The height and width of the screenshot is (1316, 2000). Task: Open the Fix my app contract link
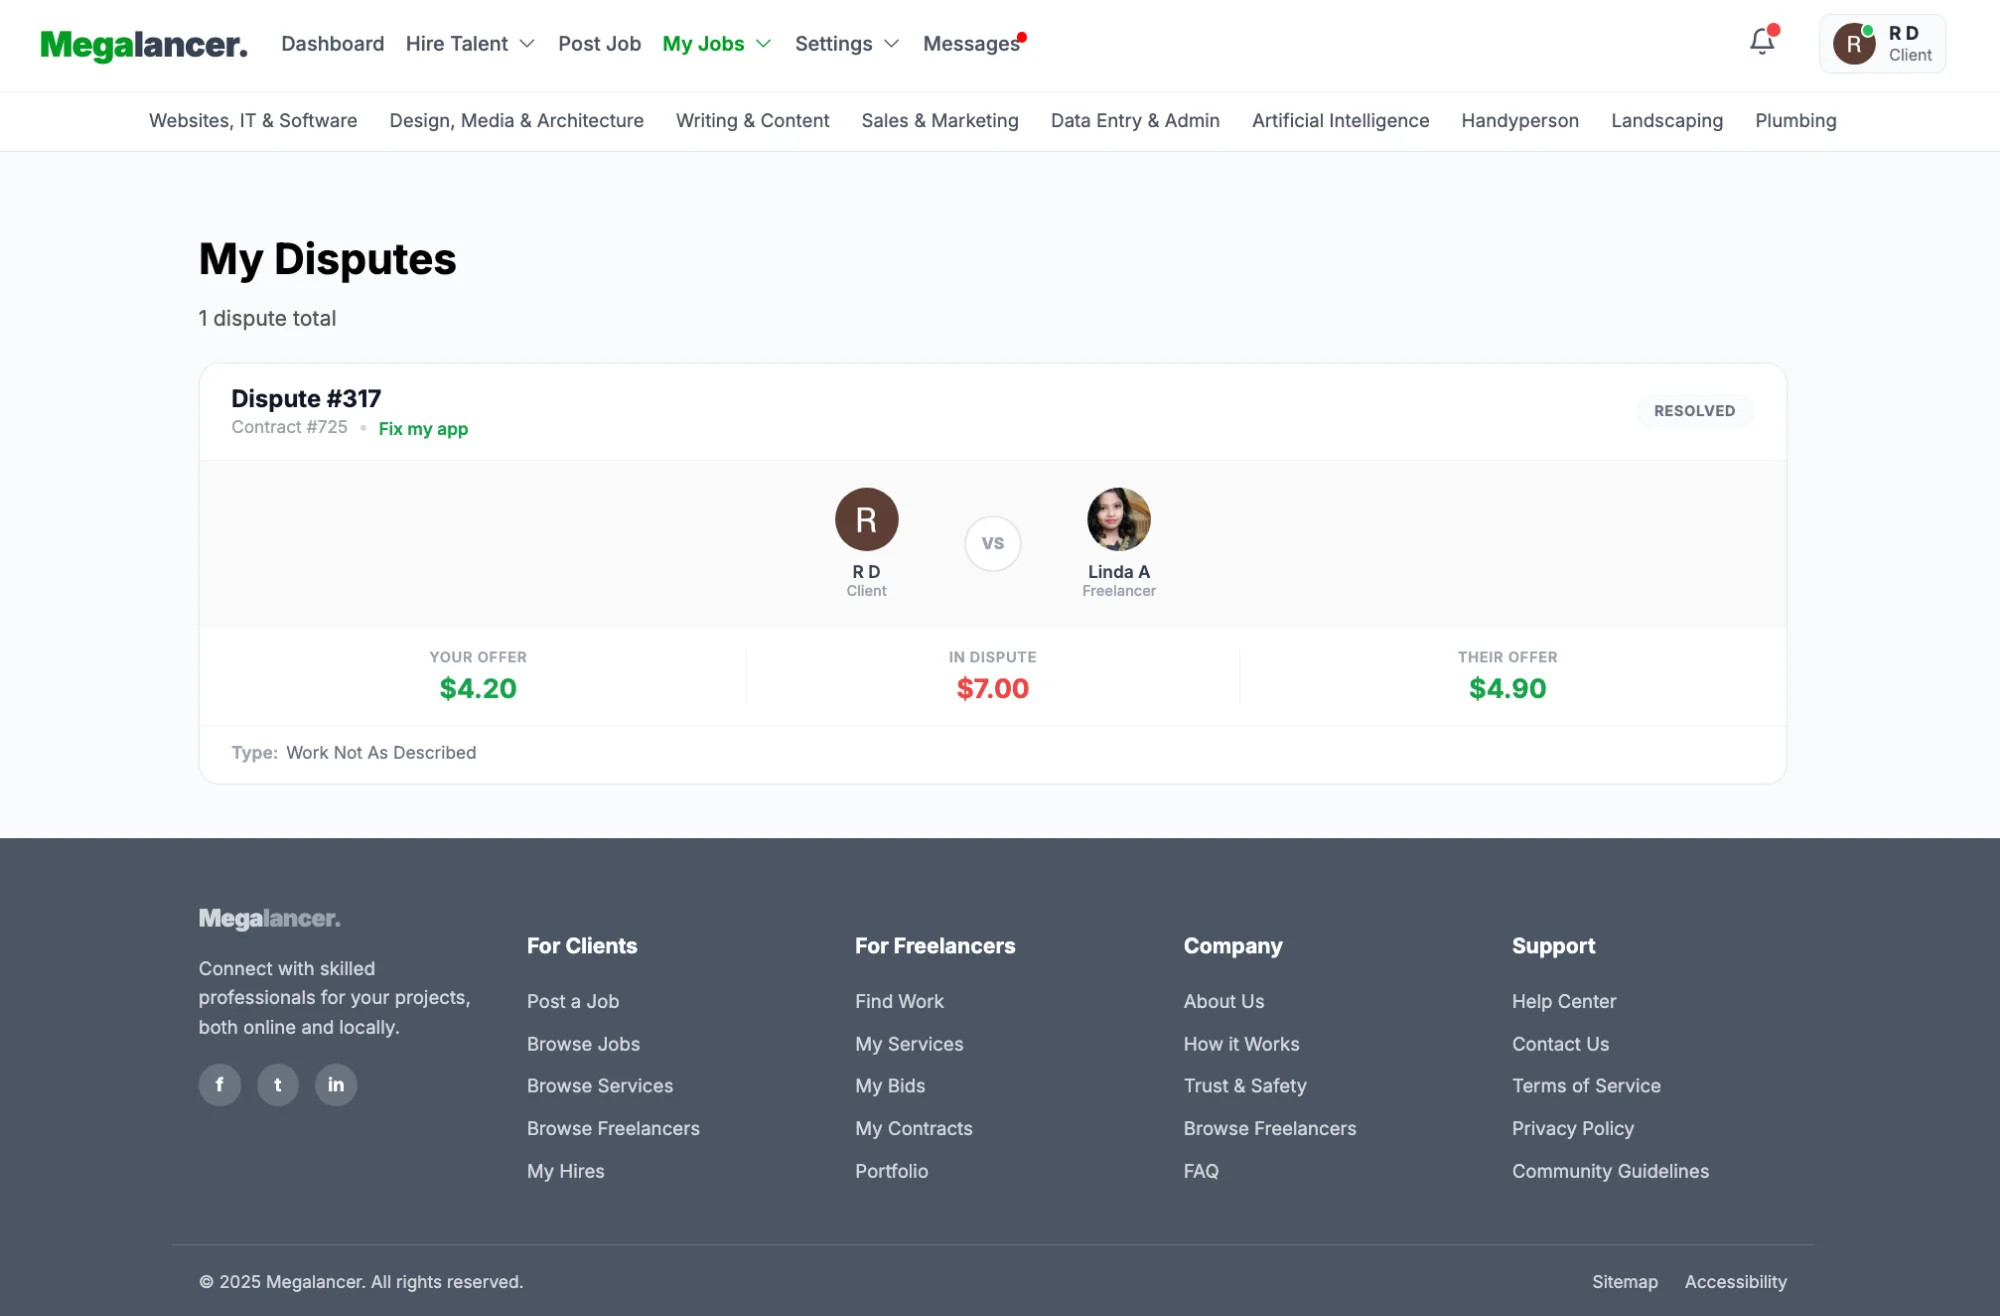(x=423, y=428)
